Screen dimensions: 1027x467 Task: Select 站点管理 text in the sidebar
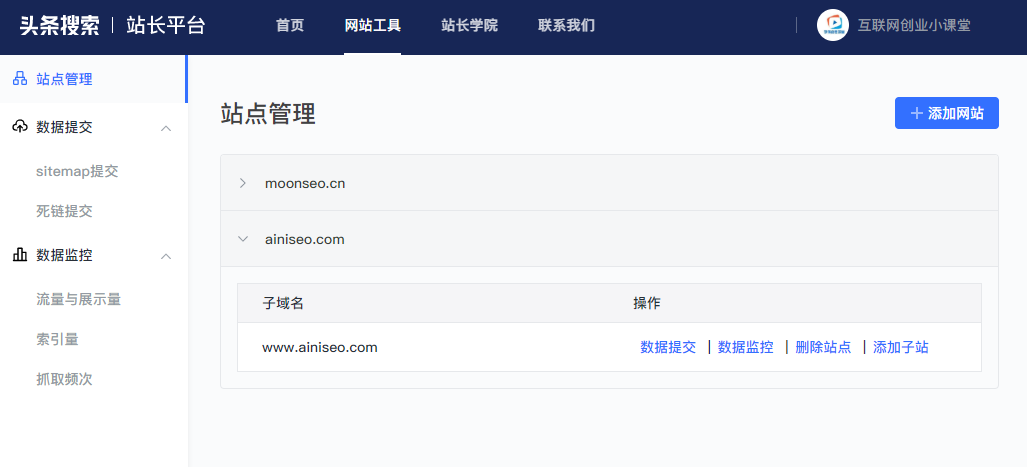coord(64,79)
